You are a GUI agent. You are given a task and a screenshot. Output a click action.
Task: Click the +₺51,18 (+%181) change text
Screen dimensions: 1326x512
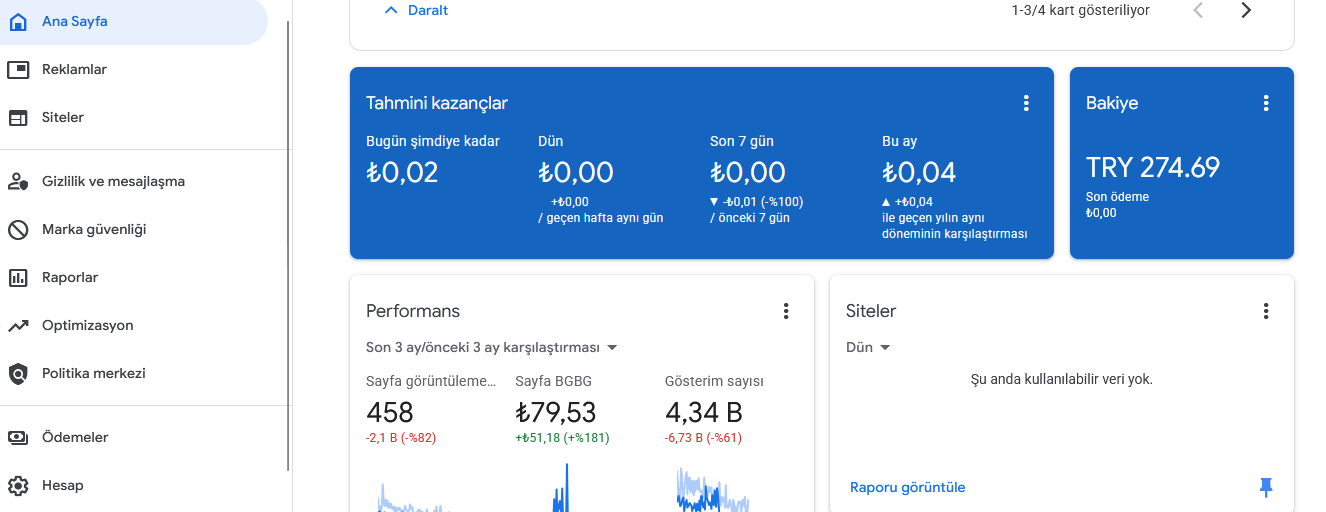562,437
